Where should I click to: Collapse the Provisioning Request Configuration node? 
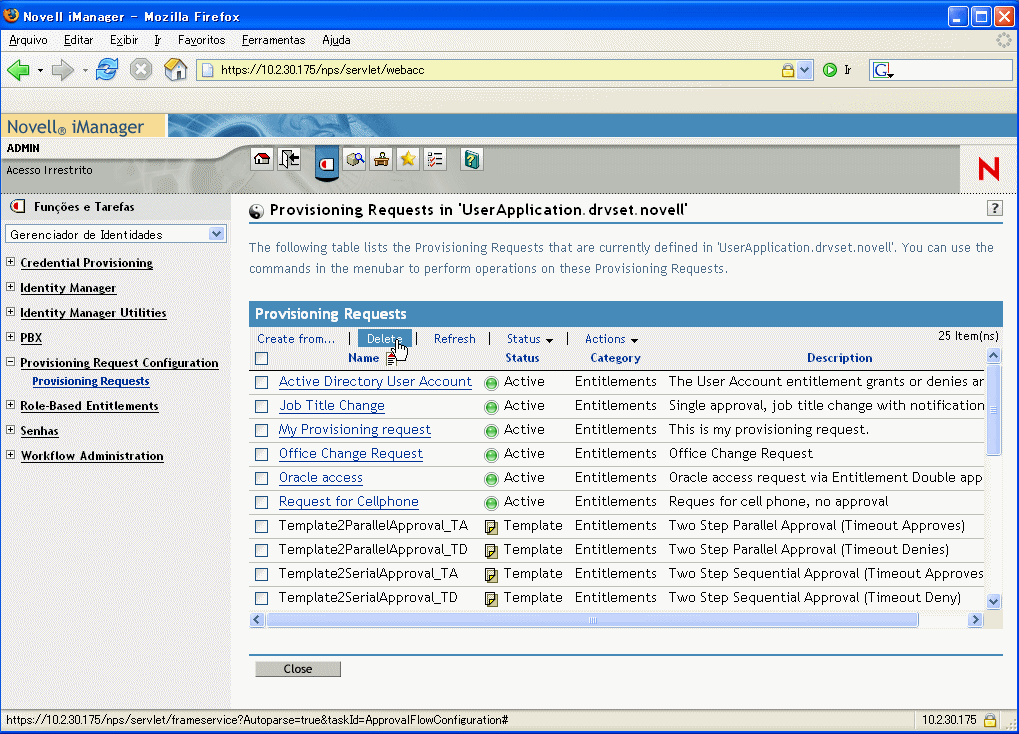point(10,361)
